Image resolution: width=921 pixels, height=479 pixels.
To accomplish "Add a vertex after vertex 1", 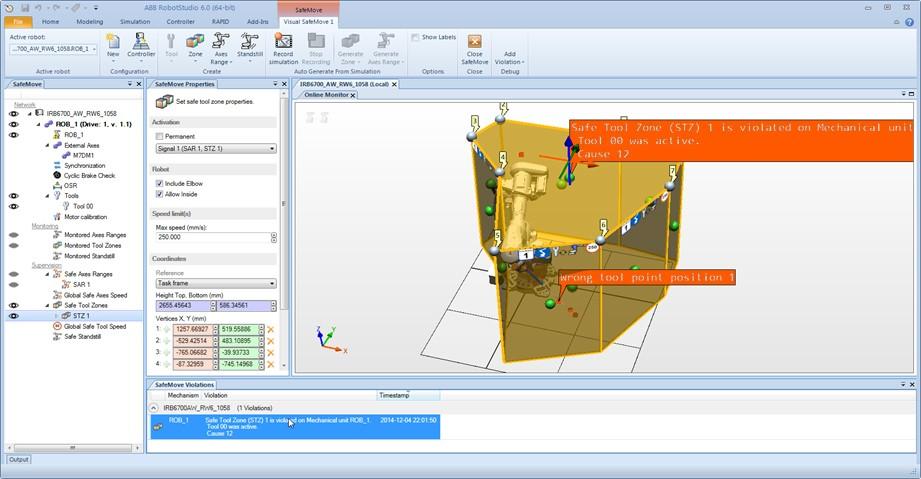I will click(x=167, y=330).
